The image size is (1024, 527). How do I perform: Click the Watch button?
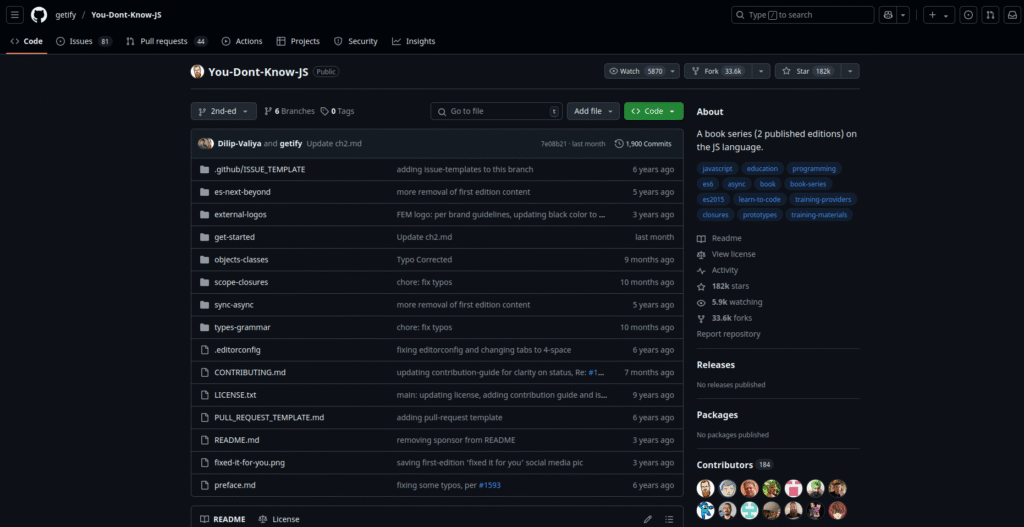[x=635, y=71]
